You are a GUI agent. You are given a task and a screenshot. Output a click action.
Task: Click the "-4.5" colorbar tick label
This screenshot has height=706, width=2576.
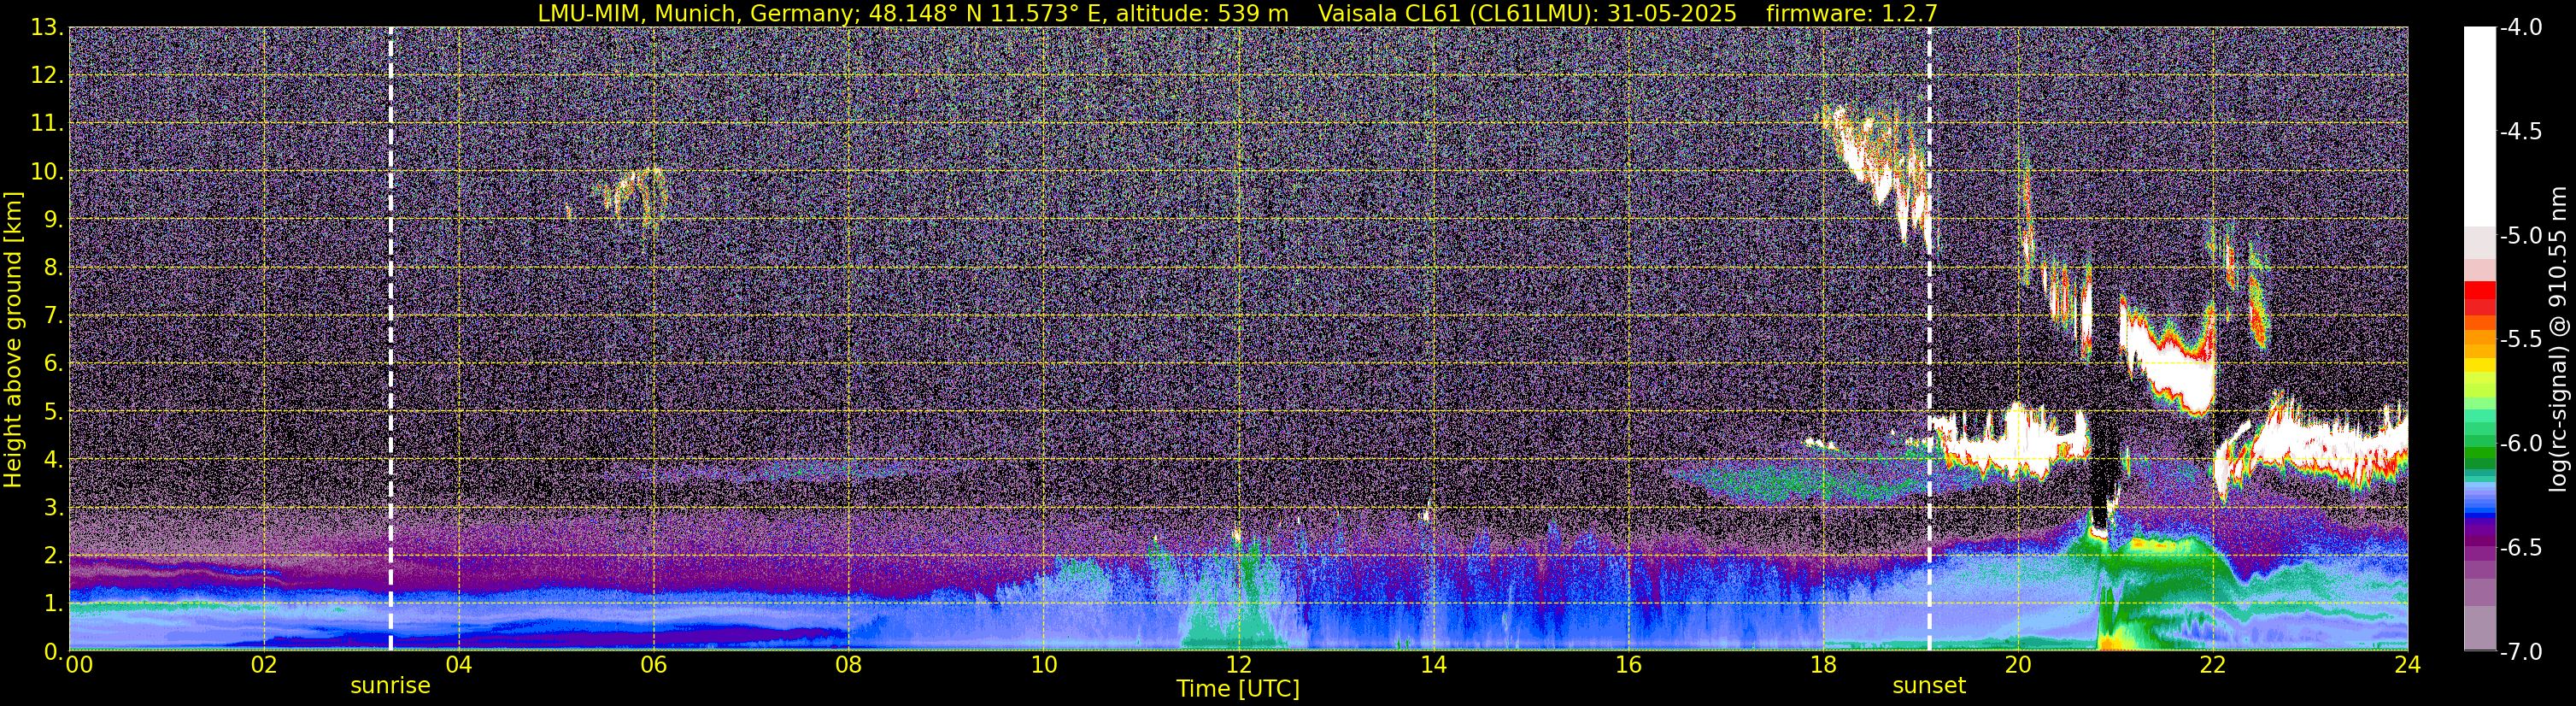pyautogui.click(x=2521, y=132)
